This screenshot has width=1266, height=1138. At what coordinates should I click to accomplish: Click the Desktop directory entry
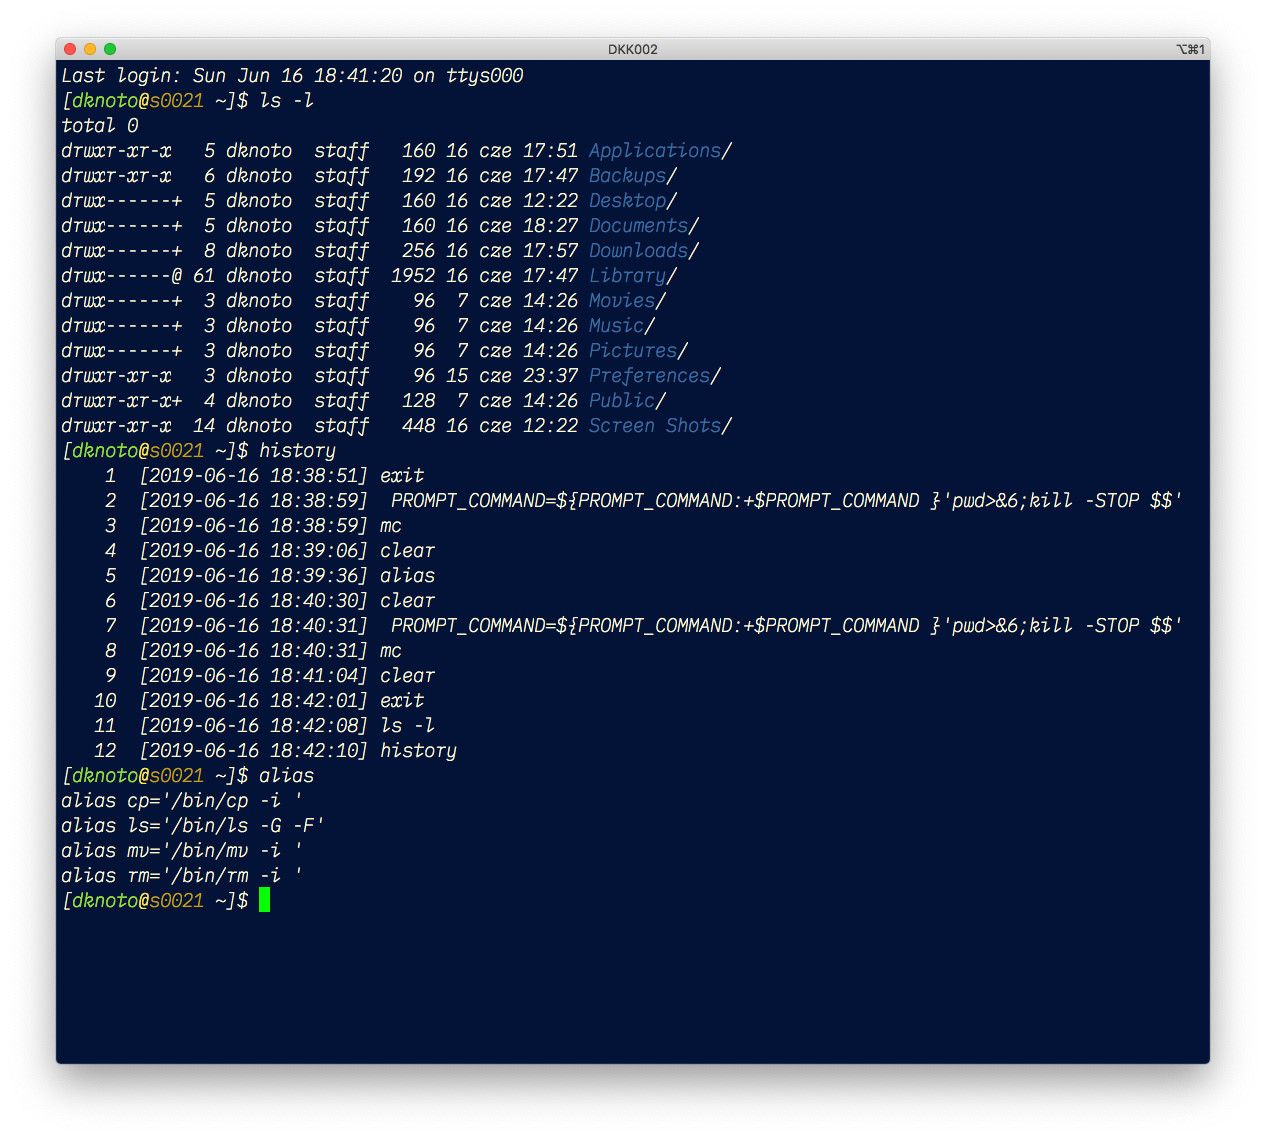tap(633, 201)
